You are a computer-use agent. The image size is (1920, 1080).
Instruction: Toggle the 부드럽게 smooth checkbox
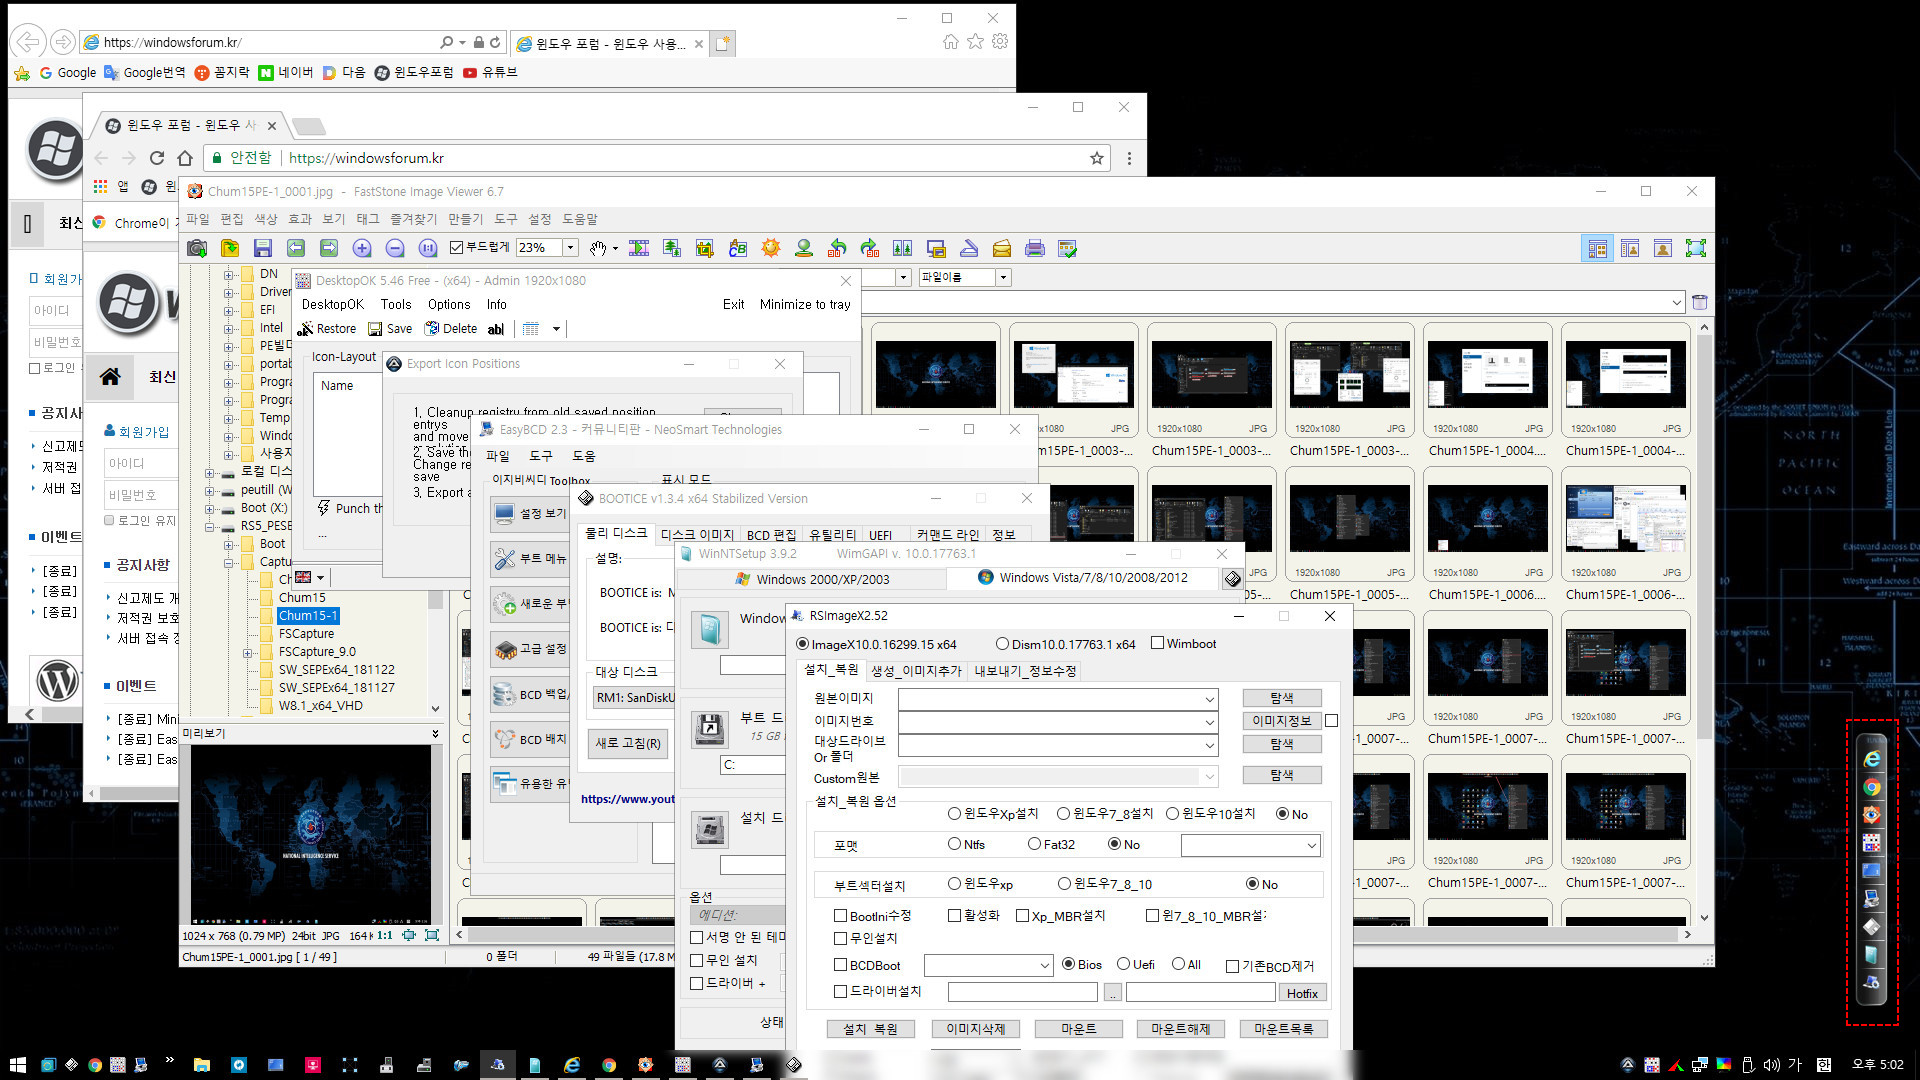[x=456, y=248]
